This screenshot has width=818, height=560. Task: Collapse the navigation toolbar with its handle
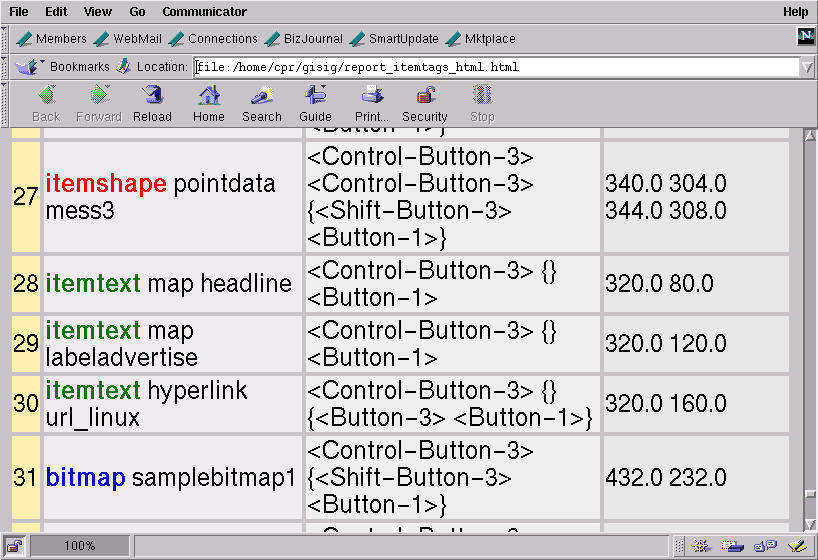[4, 104]
